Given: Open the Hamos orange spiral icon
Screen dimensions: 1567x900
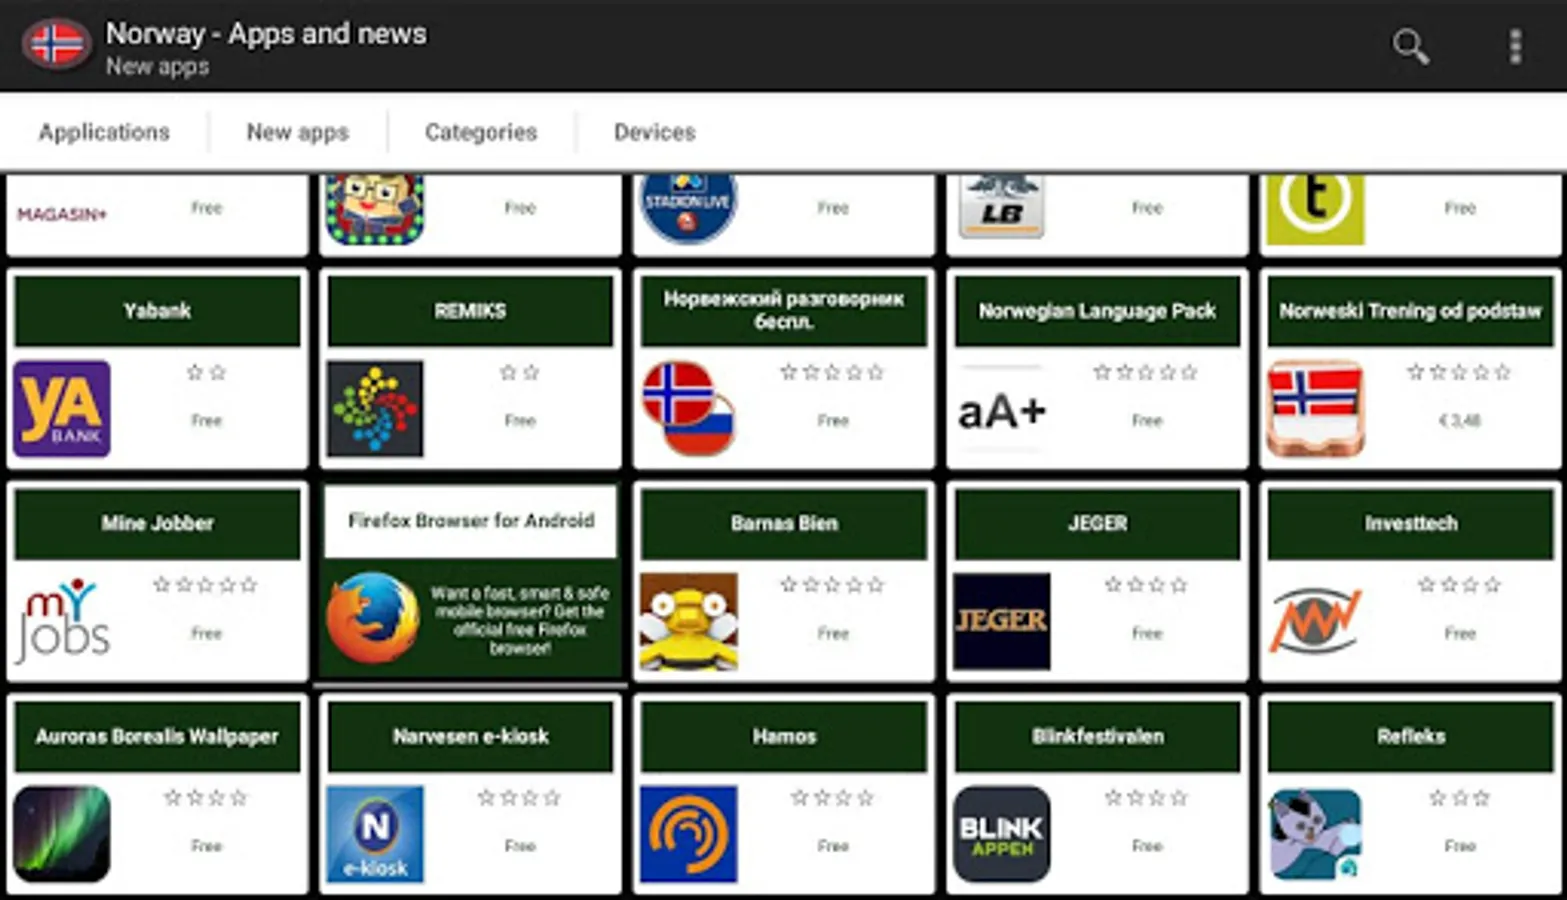Looking at the screenshot, I should tap(689, 834).
